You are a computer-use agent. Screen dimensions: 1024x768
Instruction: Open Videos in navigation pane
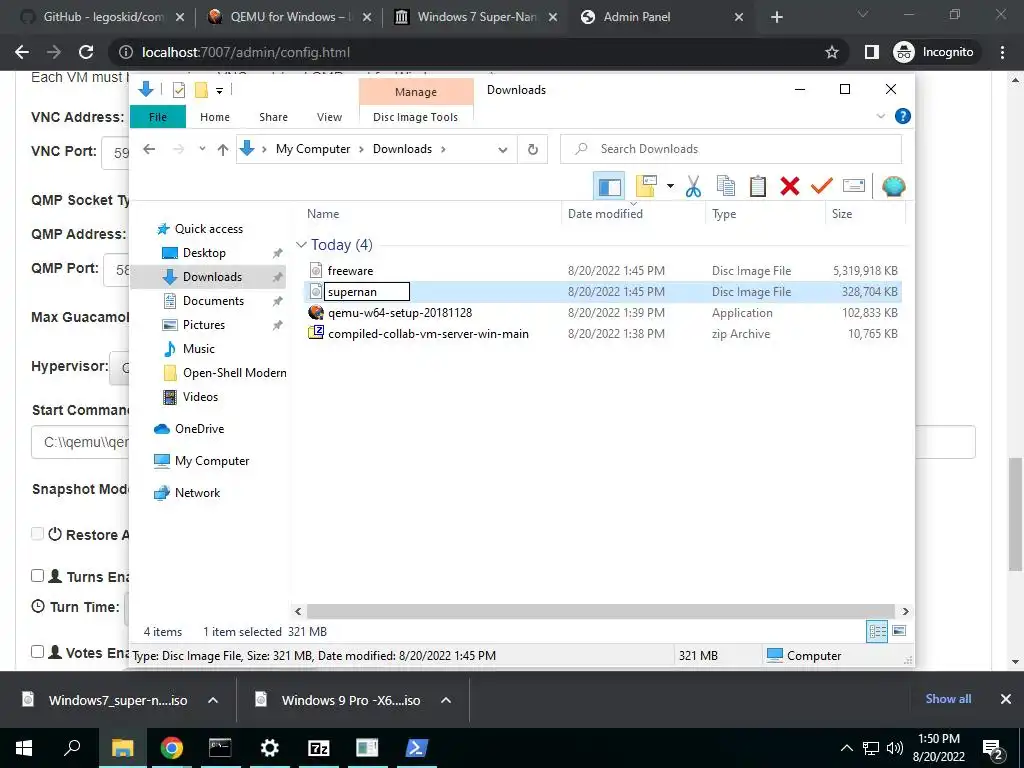click(x=200, y=397)
